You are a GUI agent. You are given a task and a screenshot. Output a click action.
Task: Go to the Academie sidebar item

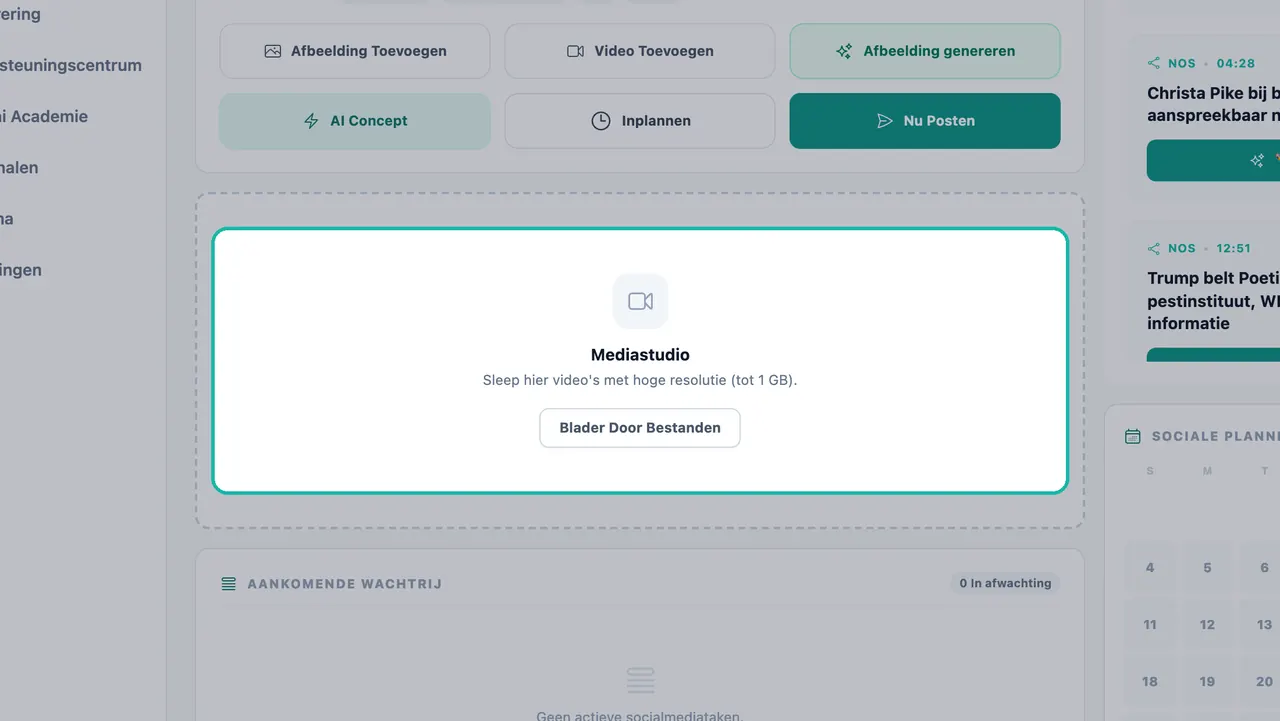[44, 117]
